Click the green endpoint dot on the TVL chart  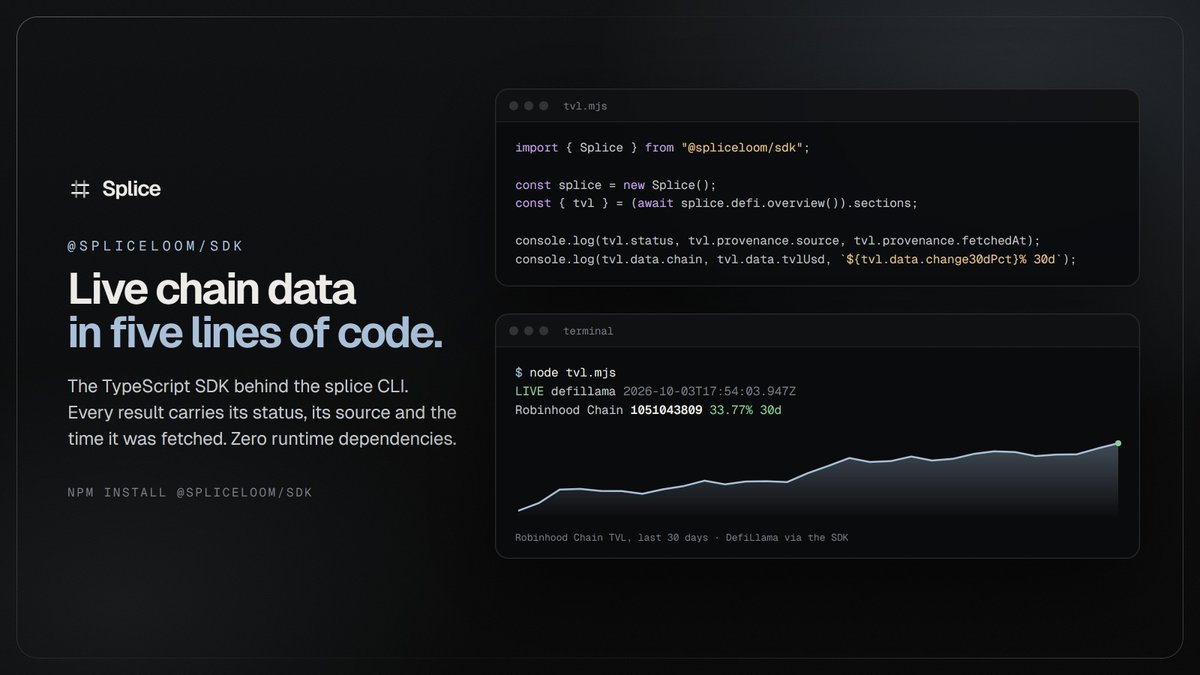(x=1118, y=443)
